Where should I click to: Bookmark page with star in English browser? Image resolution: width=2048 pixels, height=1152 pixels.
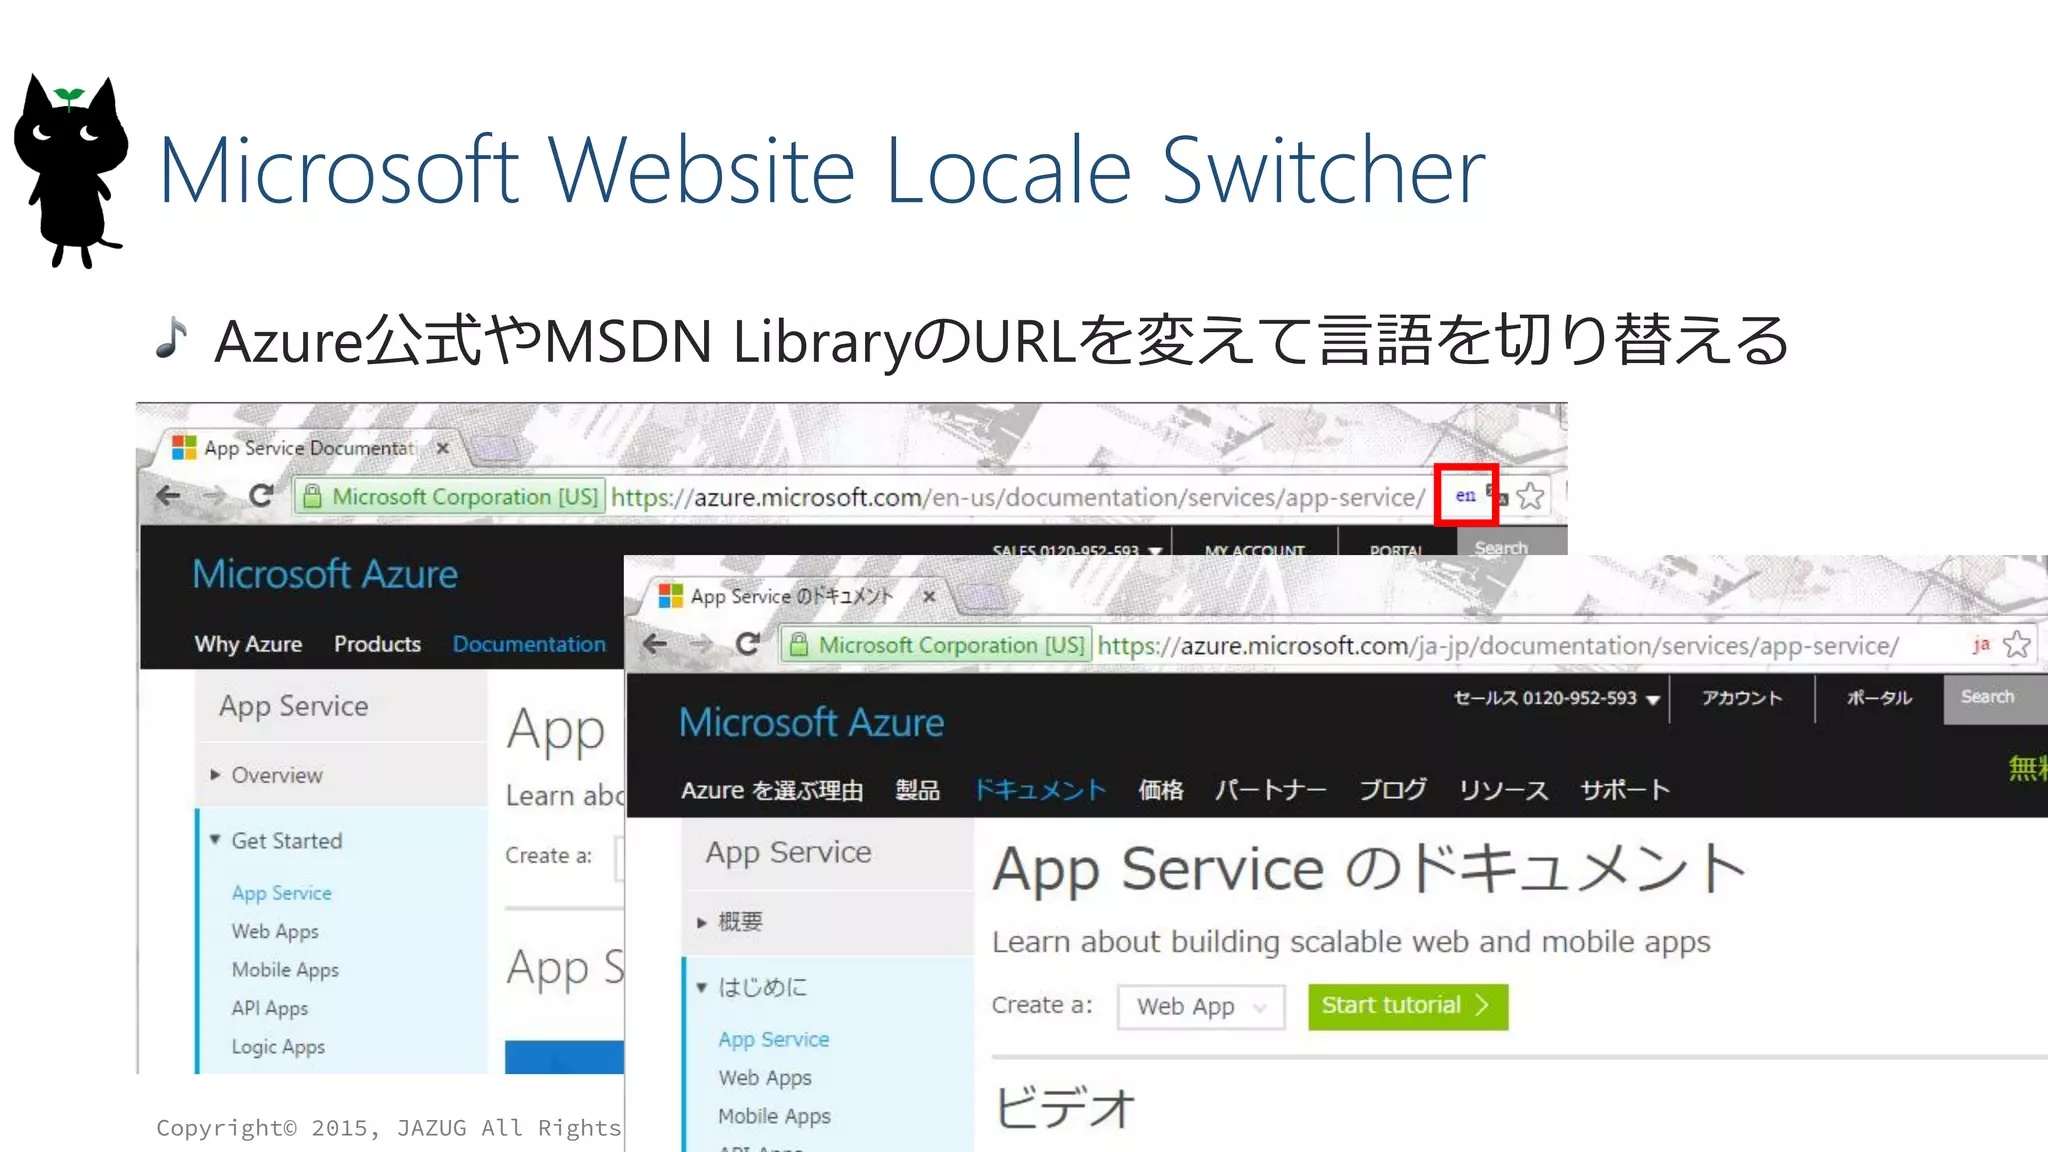click(x=1530, y=496)
